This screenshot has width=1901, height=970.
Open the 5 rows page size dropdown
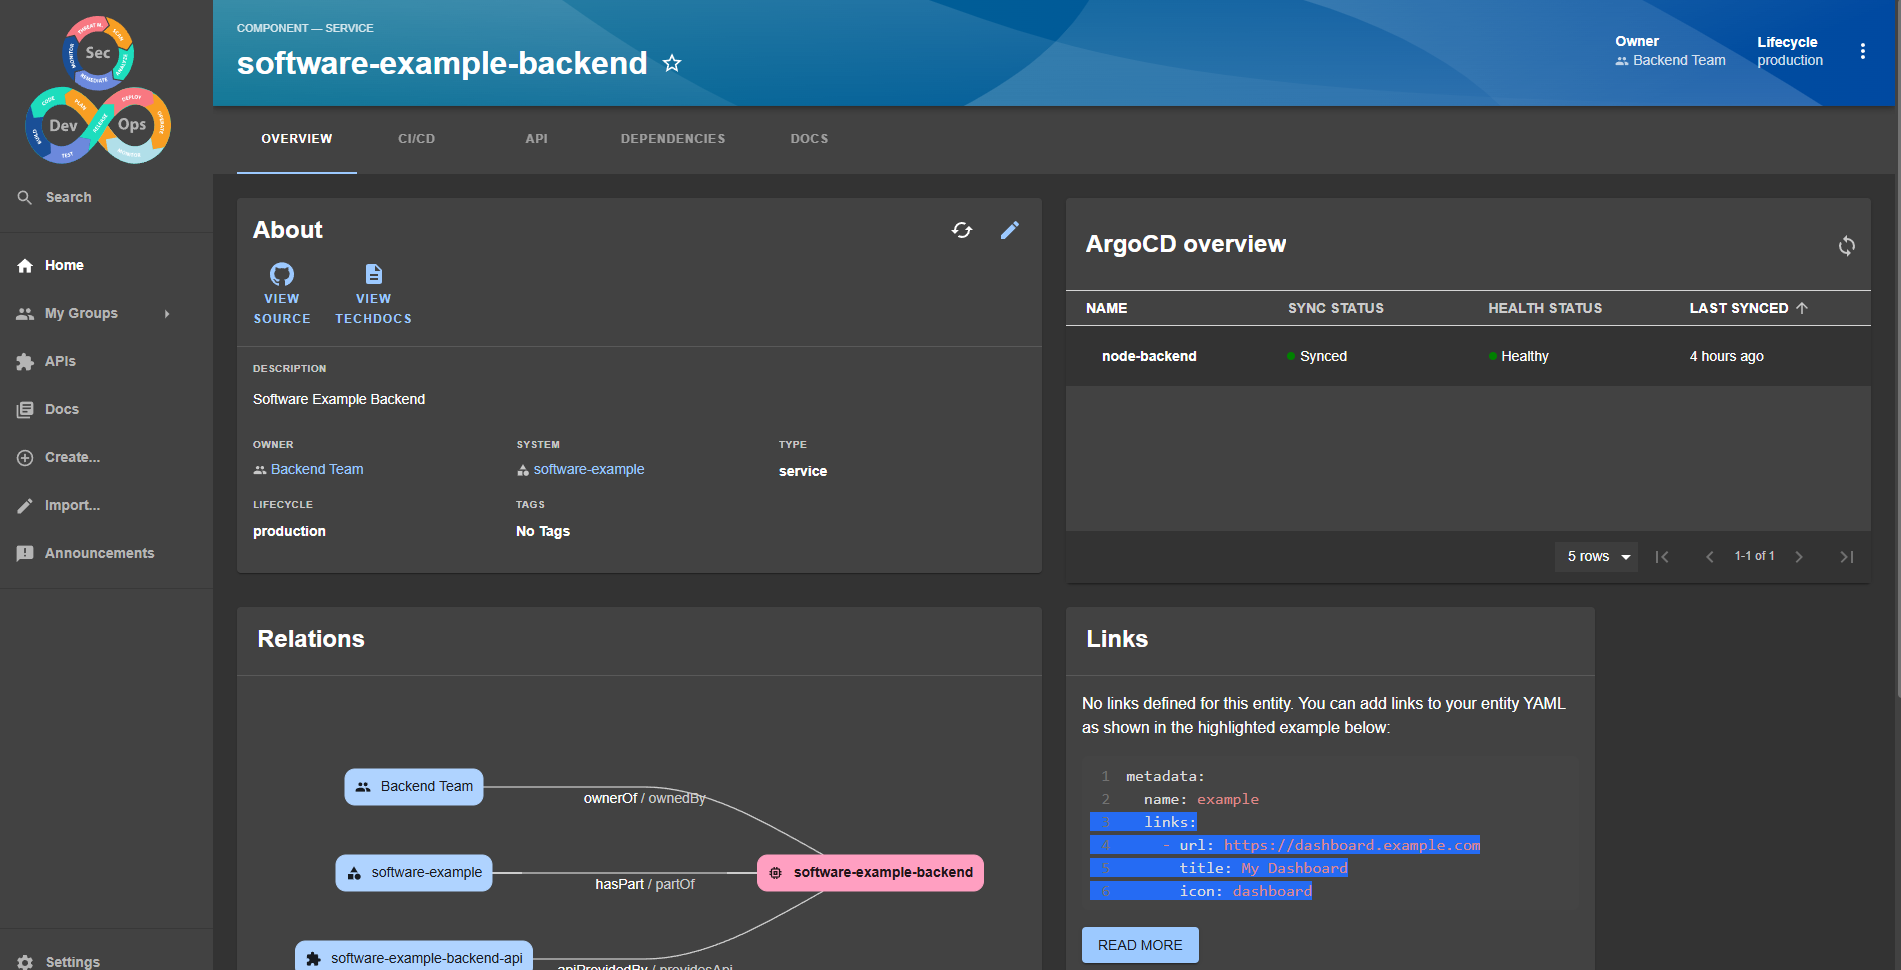[x=1597, y=557]
